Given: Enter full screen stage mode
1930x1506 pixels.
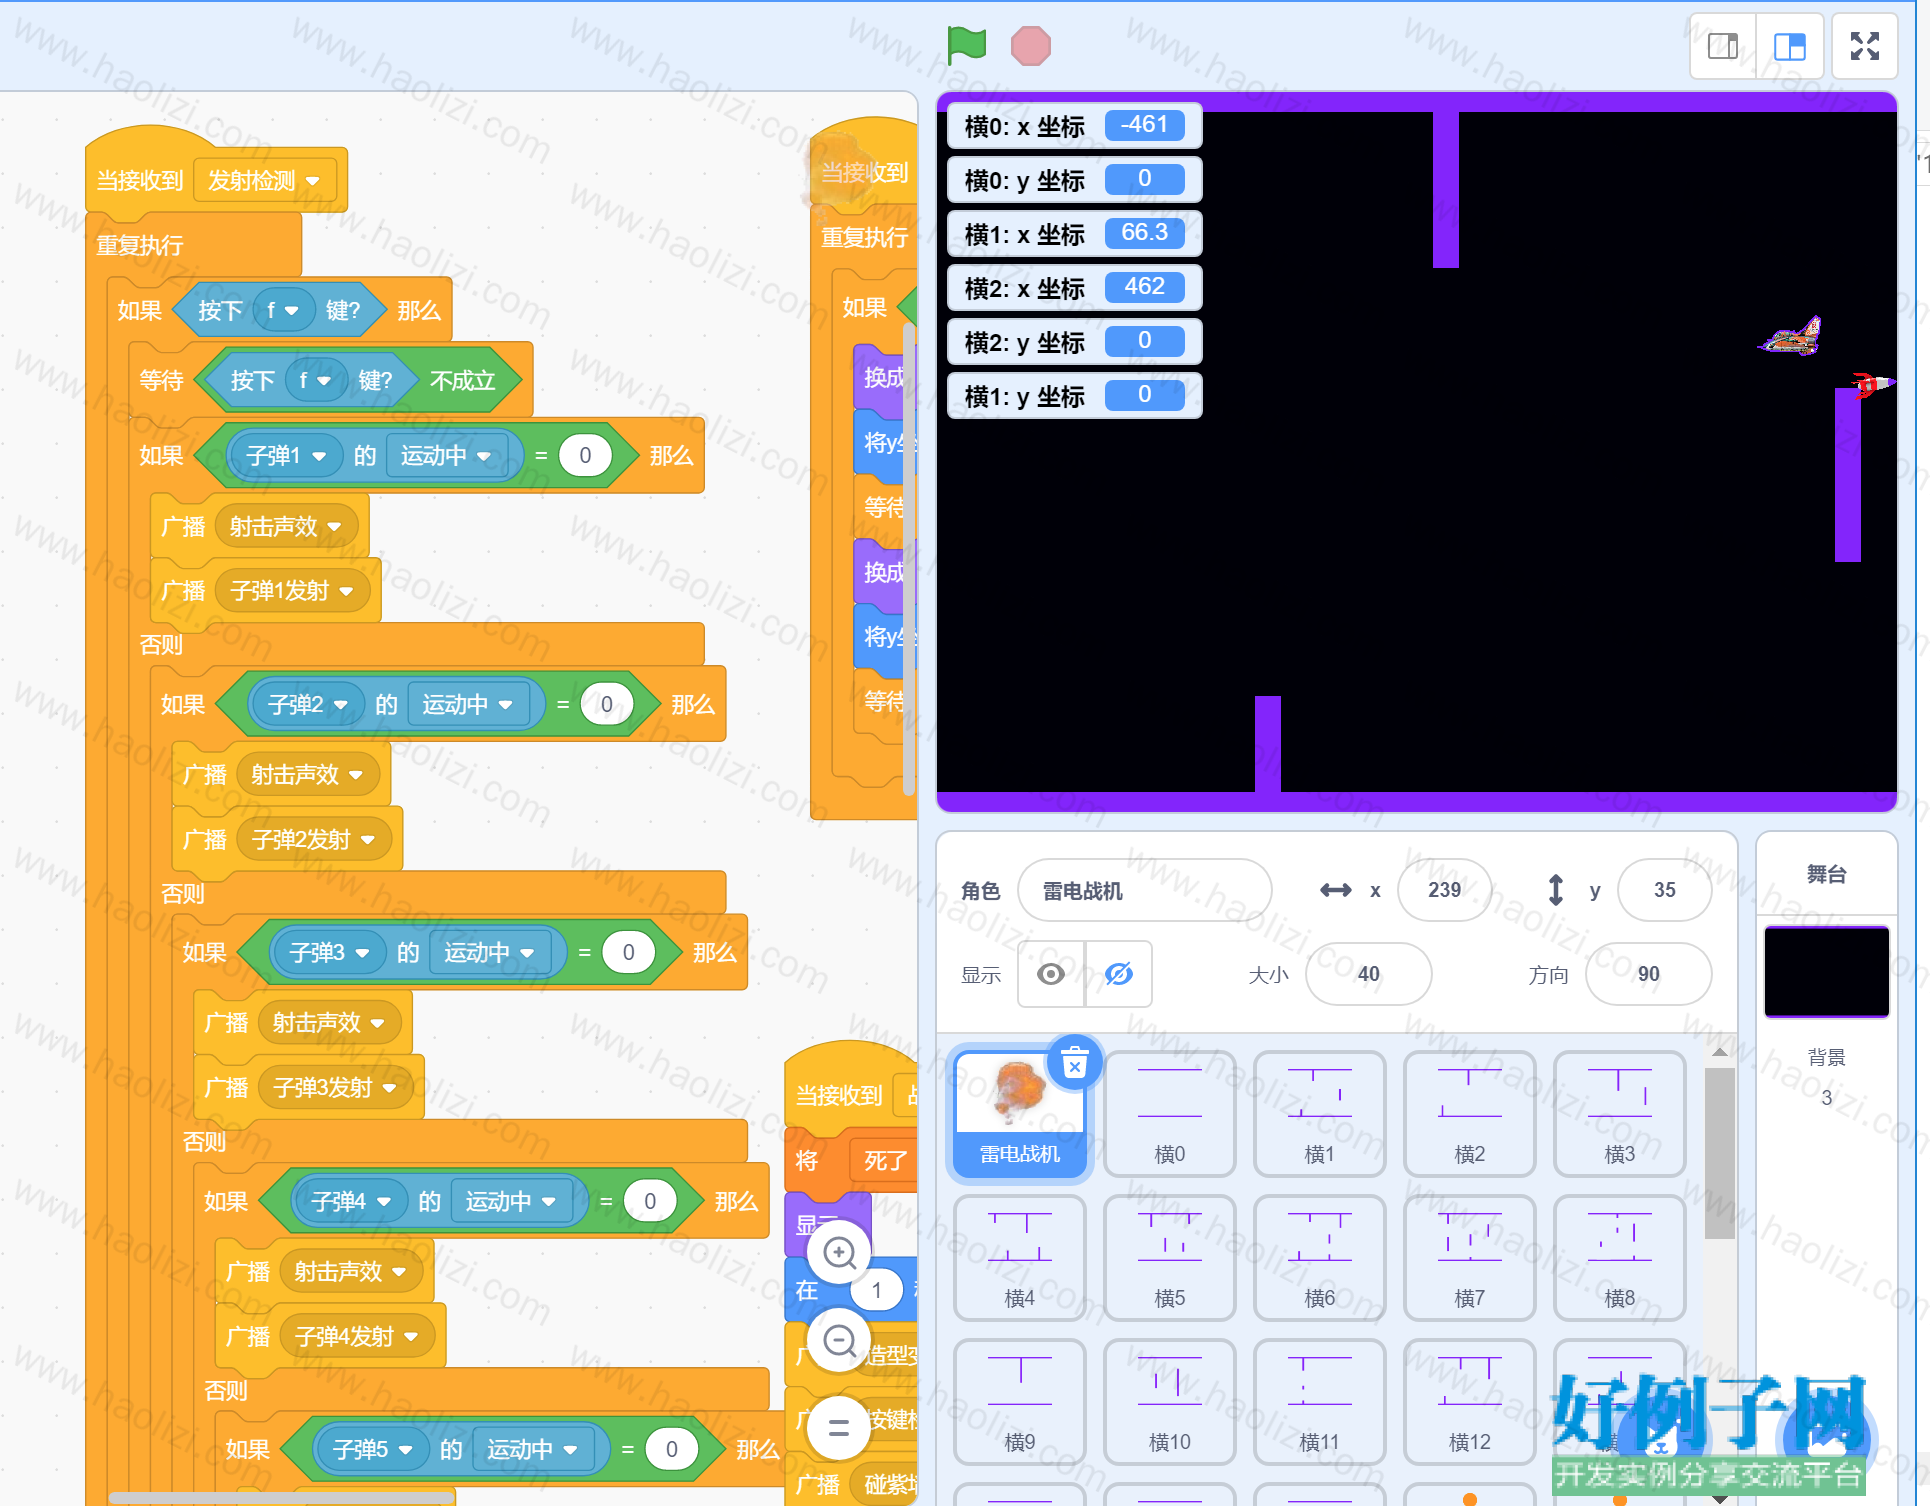Looking at the screenshot, I should pyautogui.click(x=1865, y=46).
